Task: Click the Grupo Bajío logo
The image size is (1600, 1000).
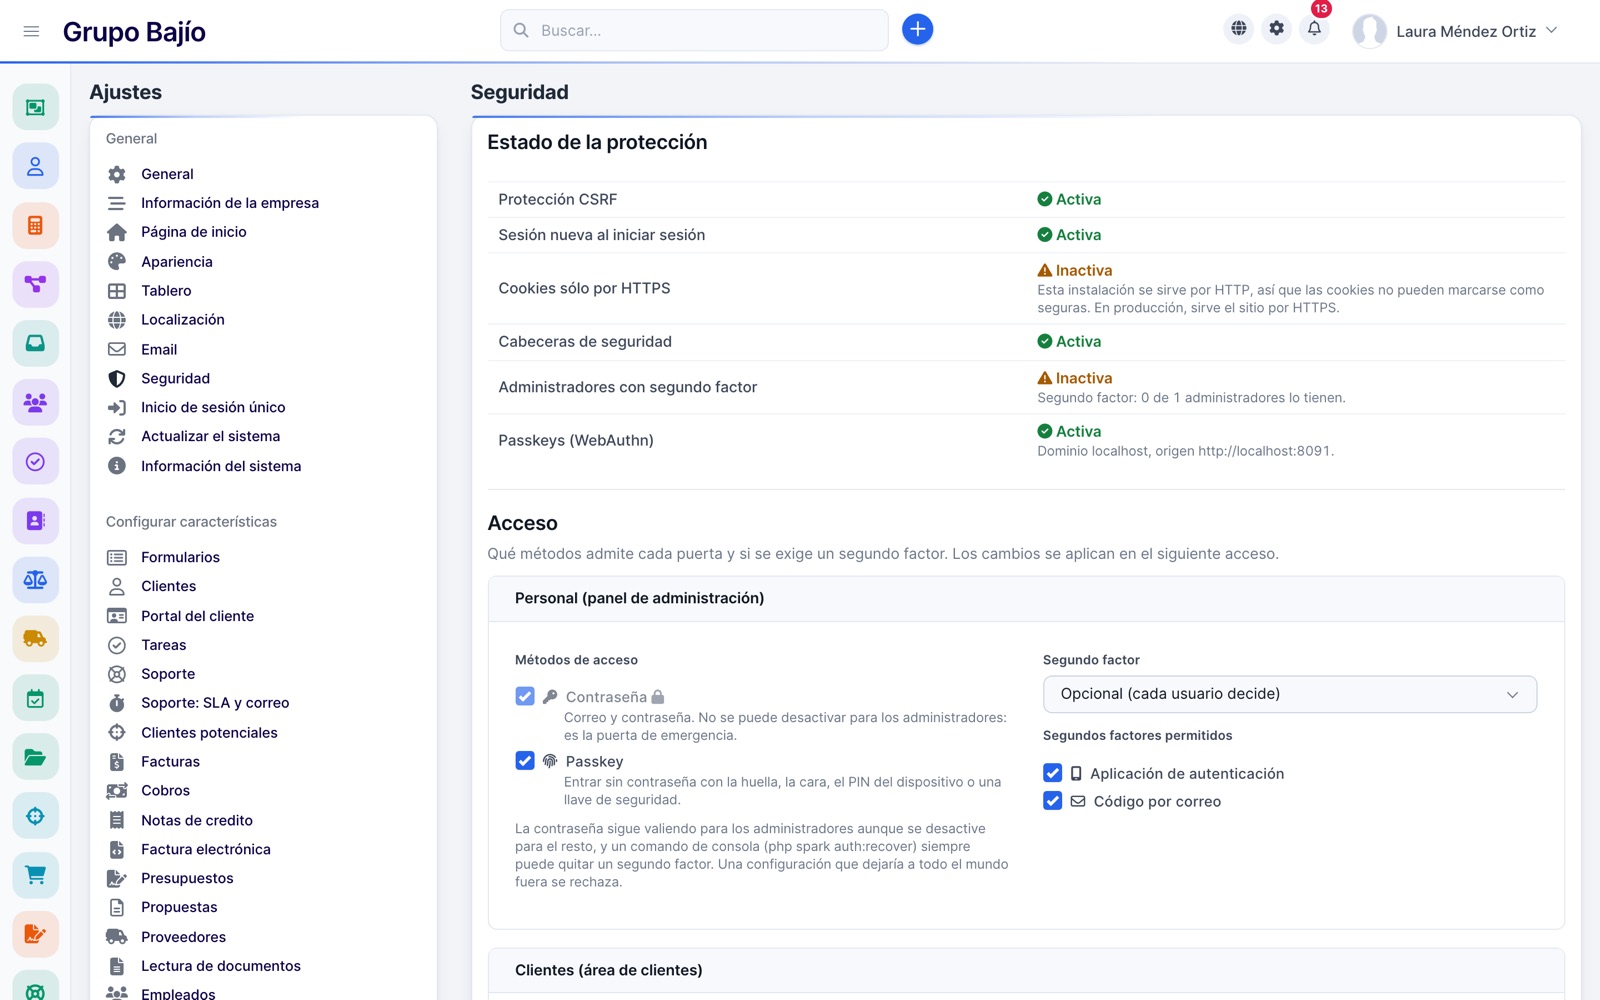Action: pos(134,32)
